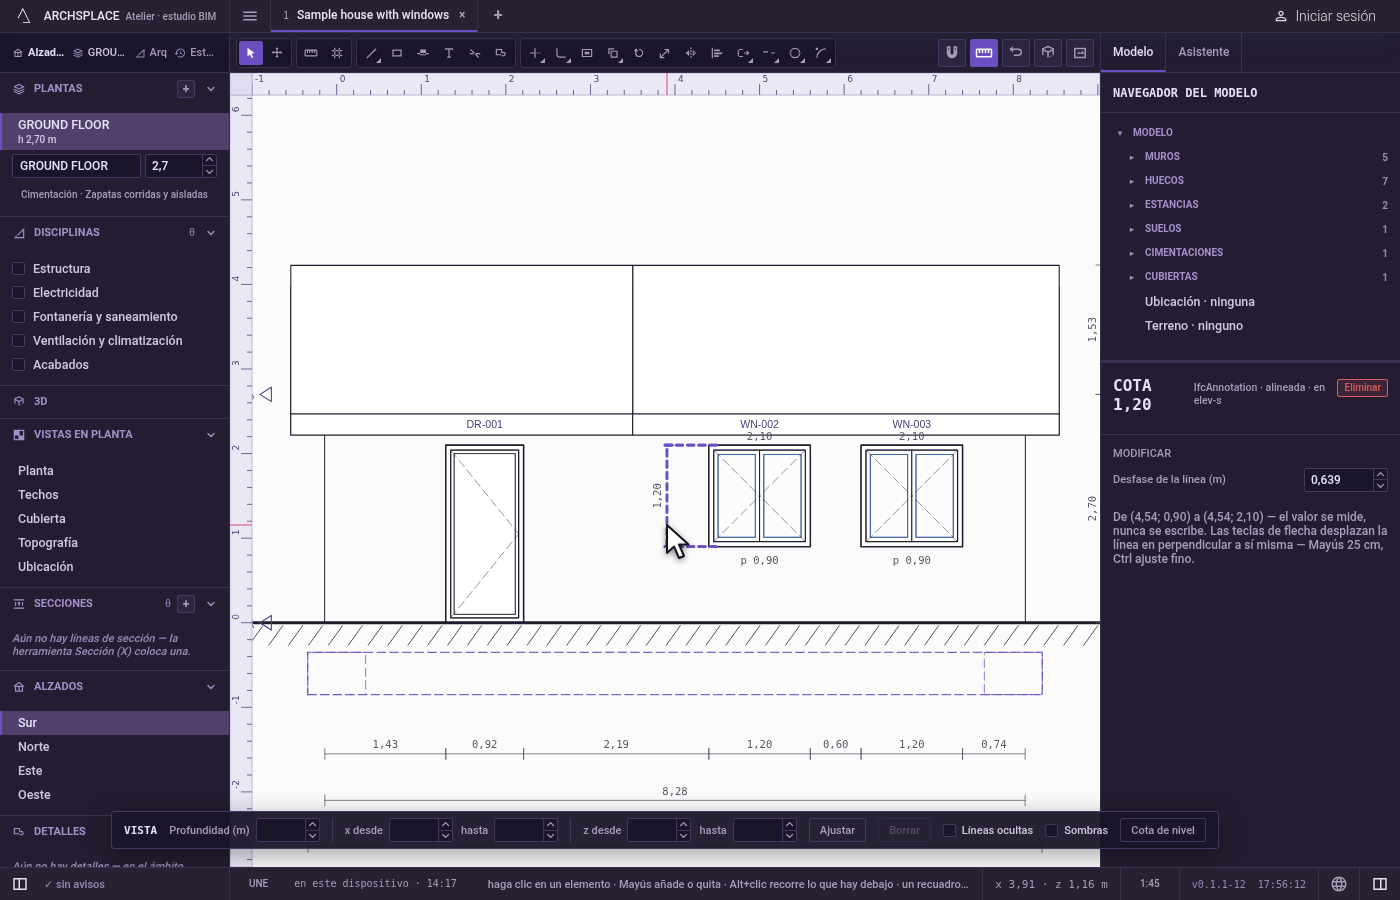
Task: Click the rotate tool icon
Action: (x=638, y=53)
